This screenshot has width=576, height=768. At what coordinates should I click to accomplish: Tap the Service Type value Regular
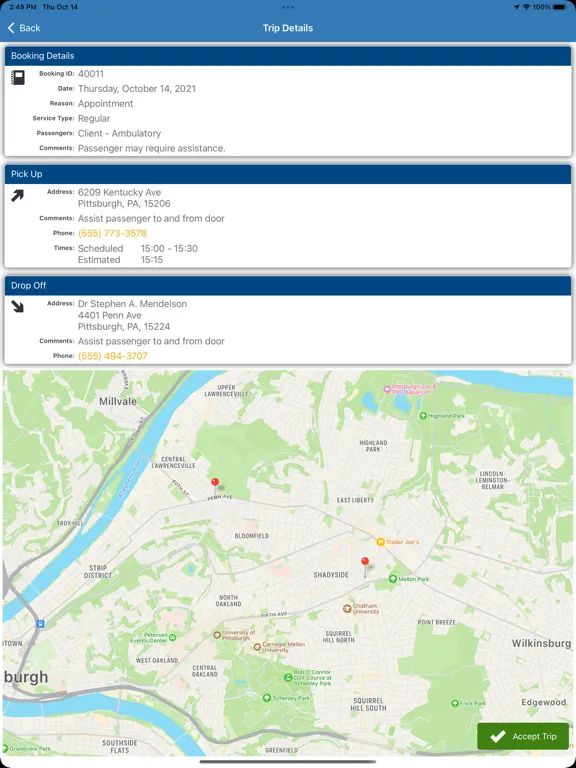click(94, 119)
